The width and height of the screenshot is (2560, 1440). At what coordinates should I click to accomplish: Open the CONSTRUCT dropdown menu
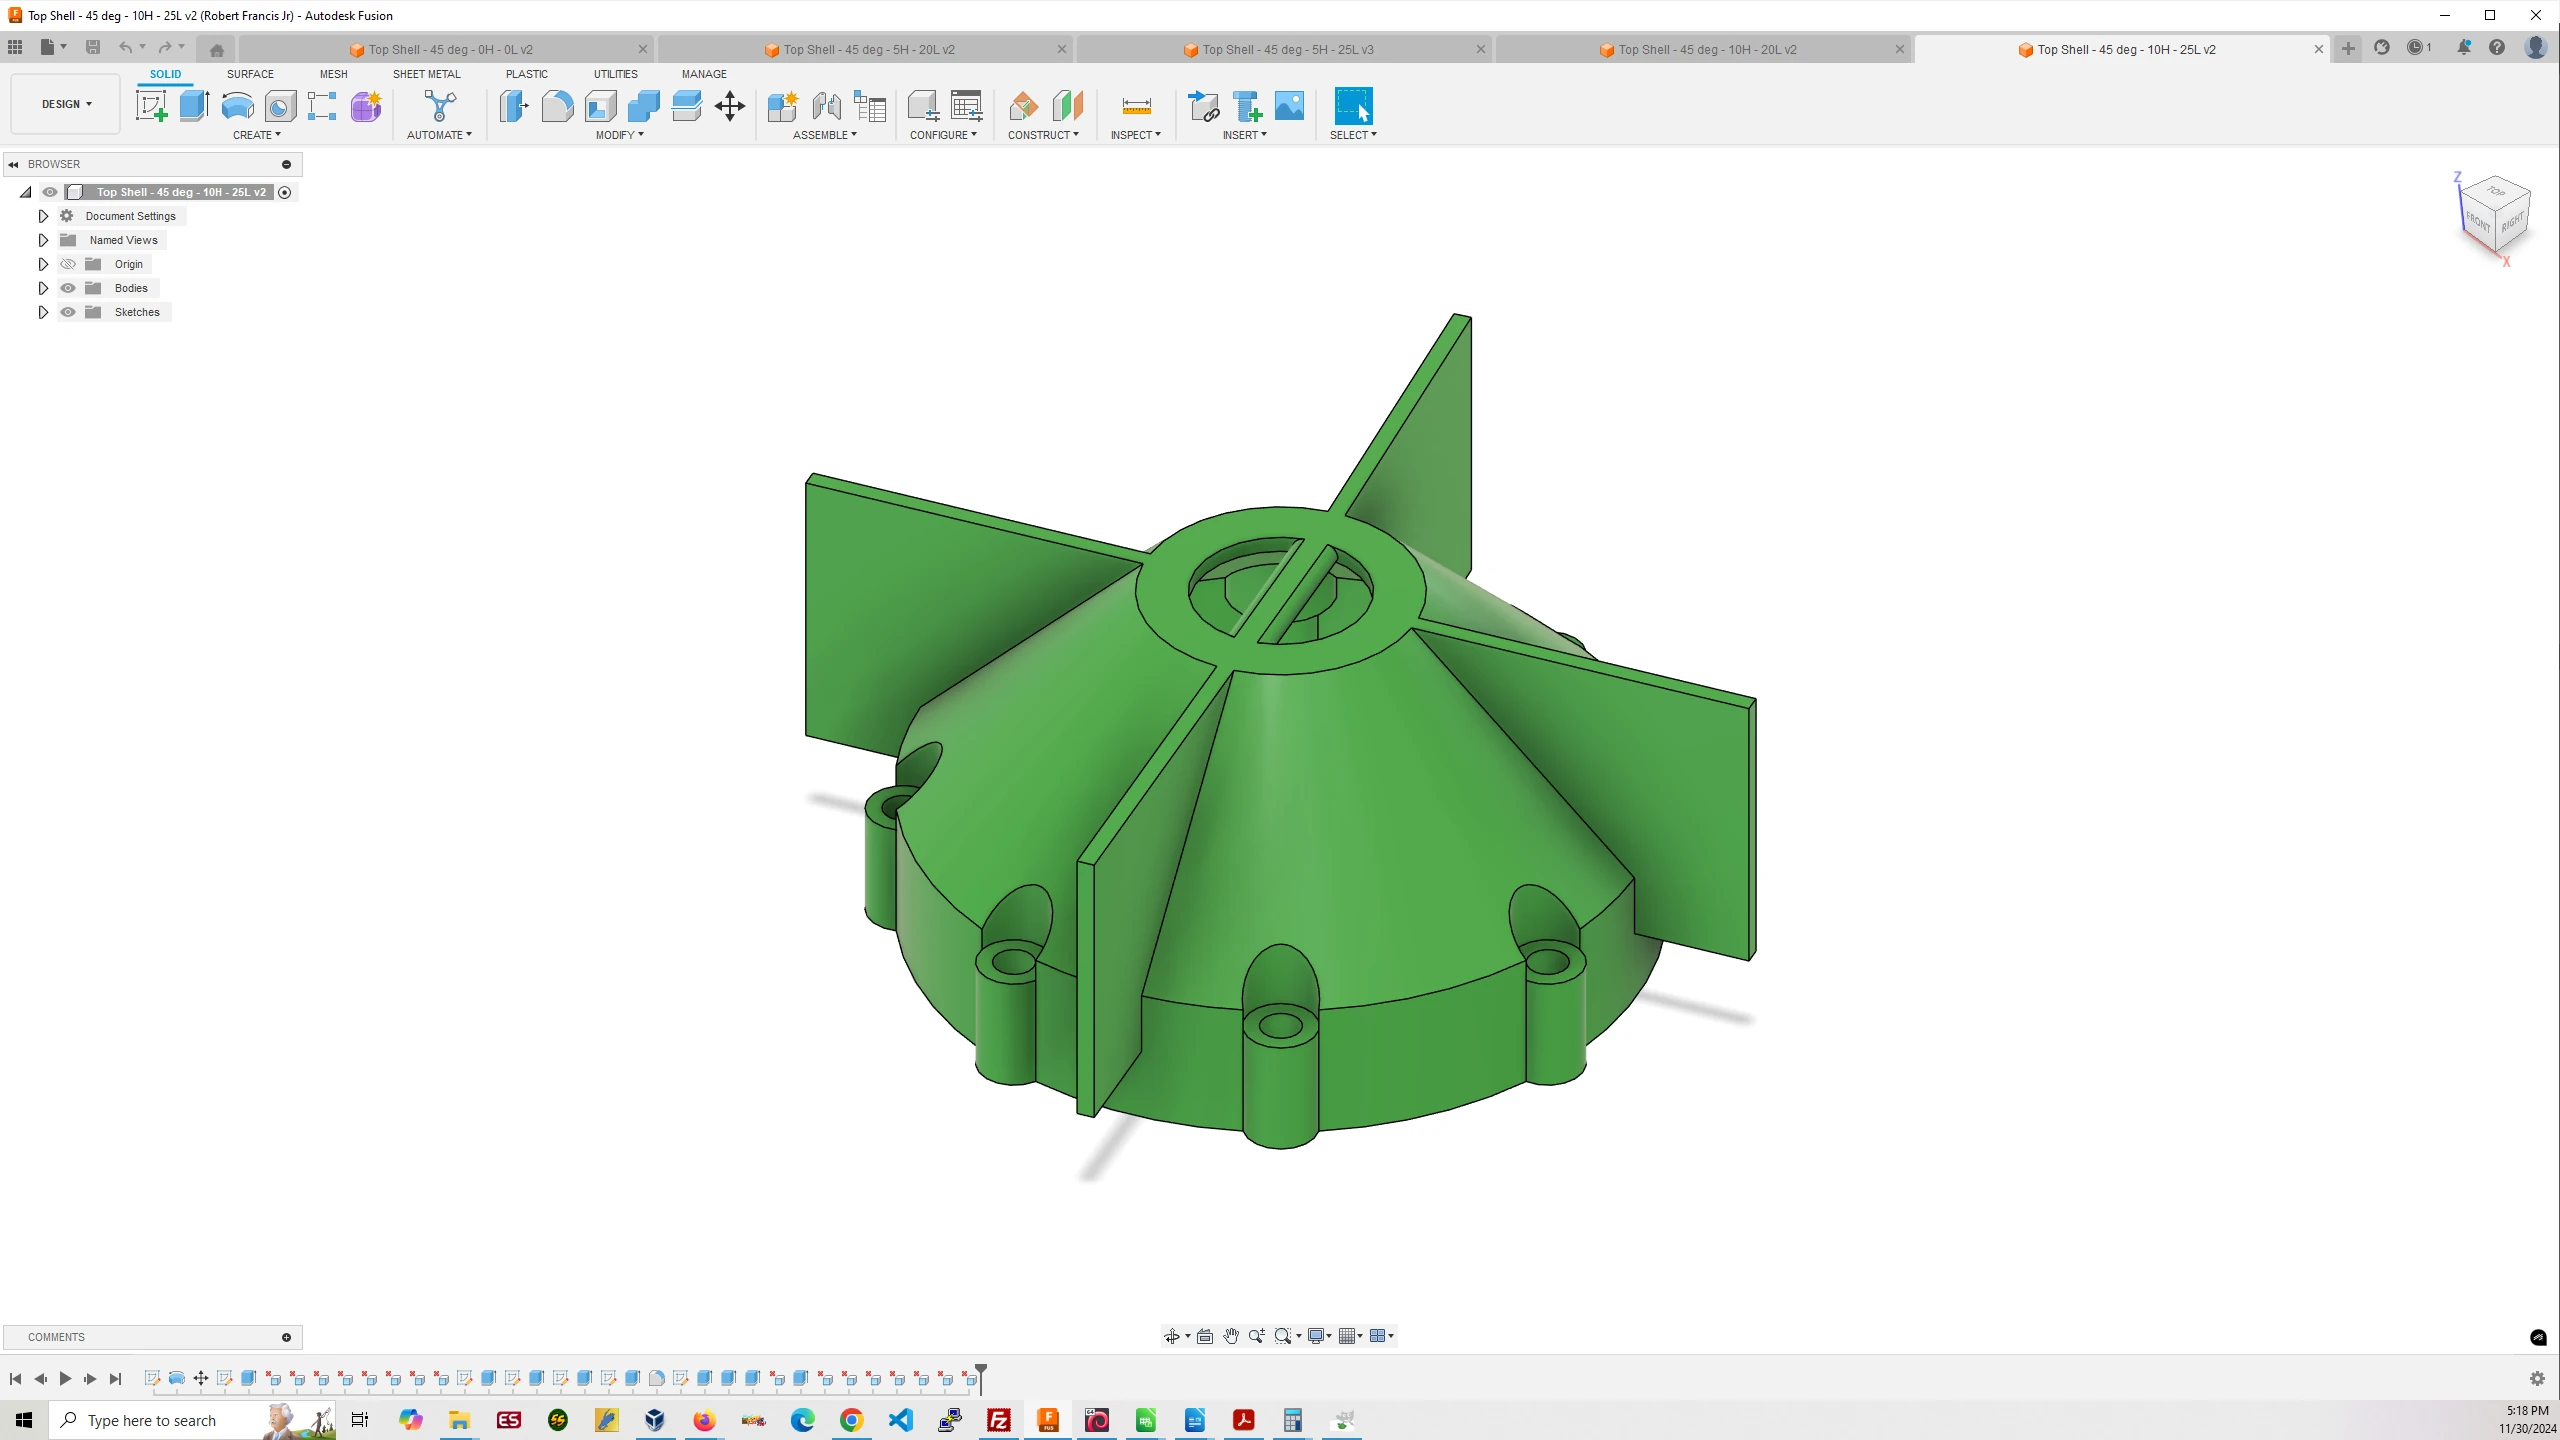[1043, 135]
